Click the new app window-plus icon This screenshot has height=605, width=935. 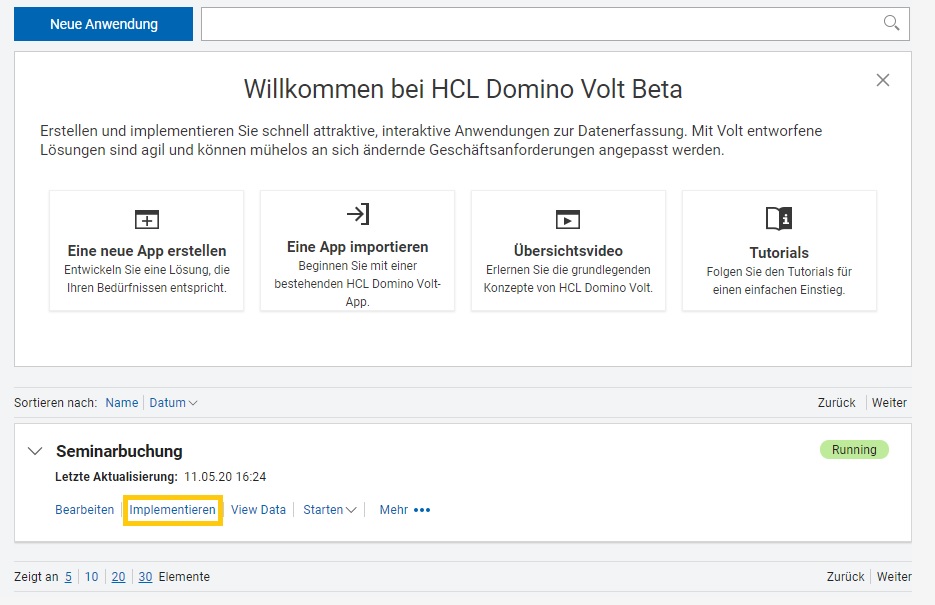pos(147,219)
